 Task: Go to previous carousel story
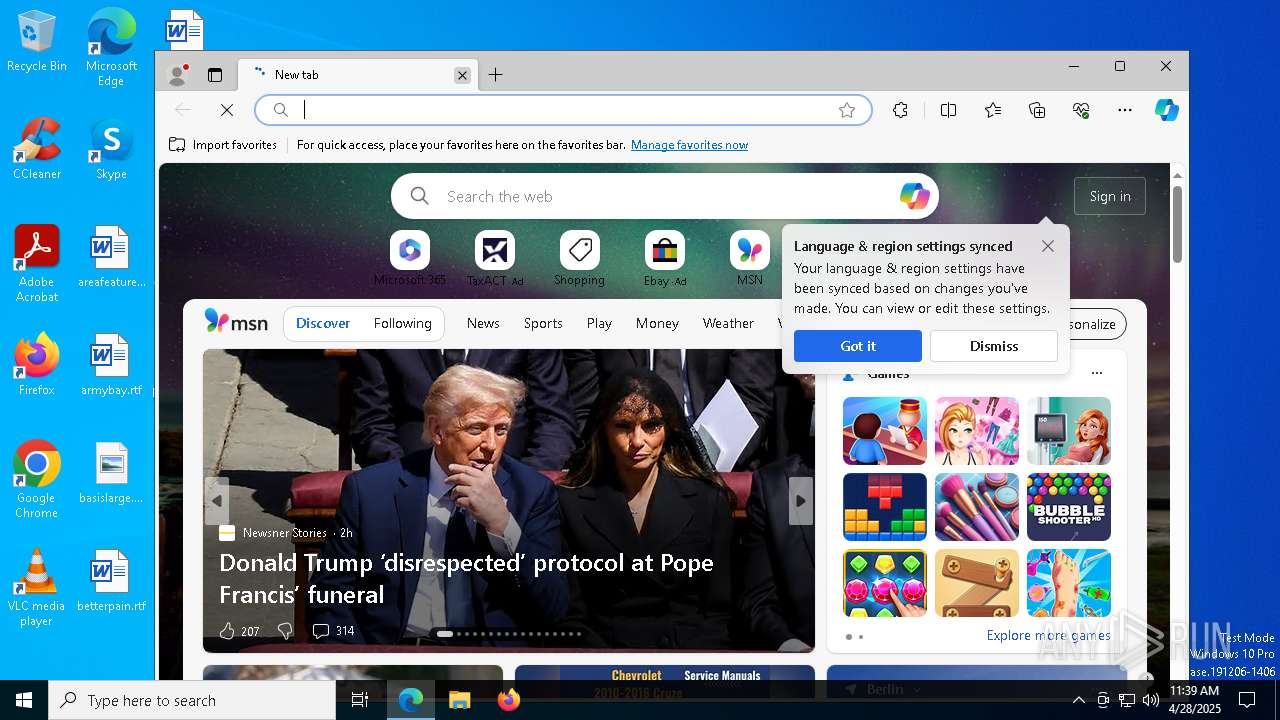[216, 501]
